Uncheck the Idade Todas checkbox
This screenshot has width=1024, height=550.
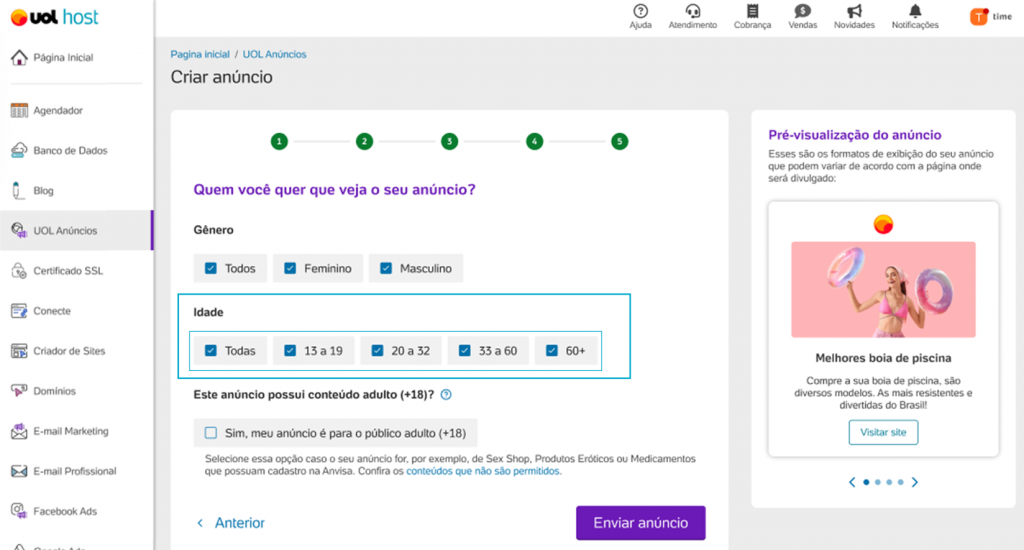[211, 351]
